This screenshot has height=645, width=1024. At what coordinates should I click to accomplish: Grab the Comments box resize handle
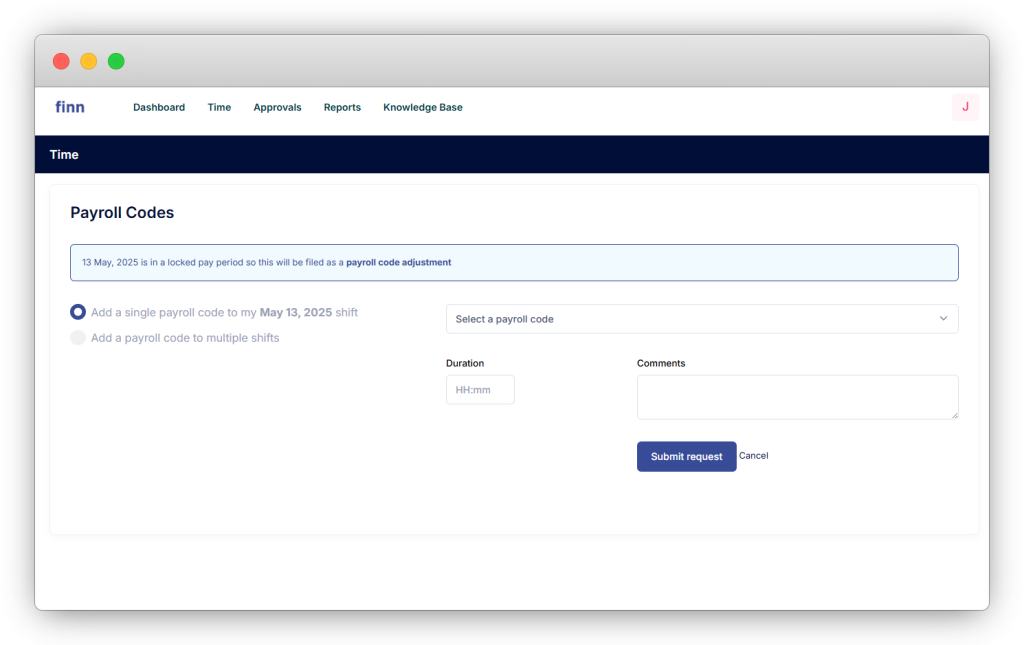[954, 415]
